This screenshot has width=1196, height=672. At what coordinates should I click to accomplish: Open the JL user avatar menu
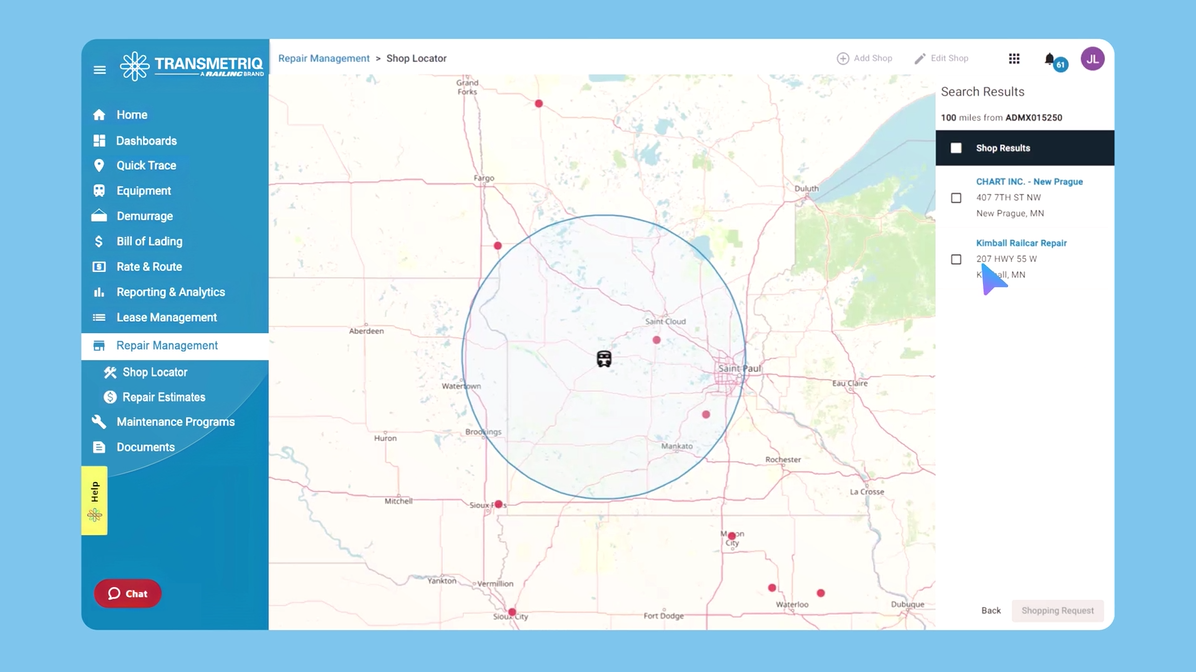click(x=1092, y=59)
